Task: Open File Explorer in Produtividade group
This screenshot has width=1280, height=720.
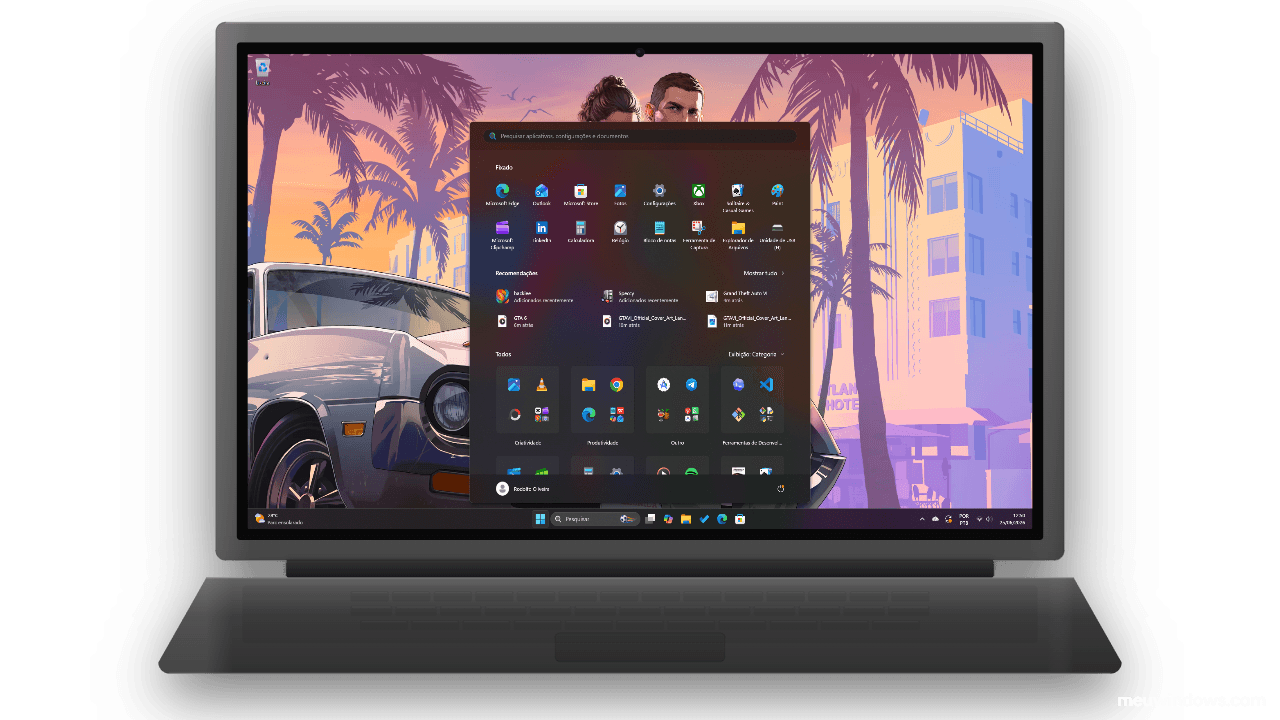Action: 589,385
